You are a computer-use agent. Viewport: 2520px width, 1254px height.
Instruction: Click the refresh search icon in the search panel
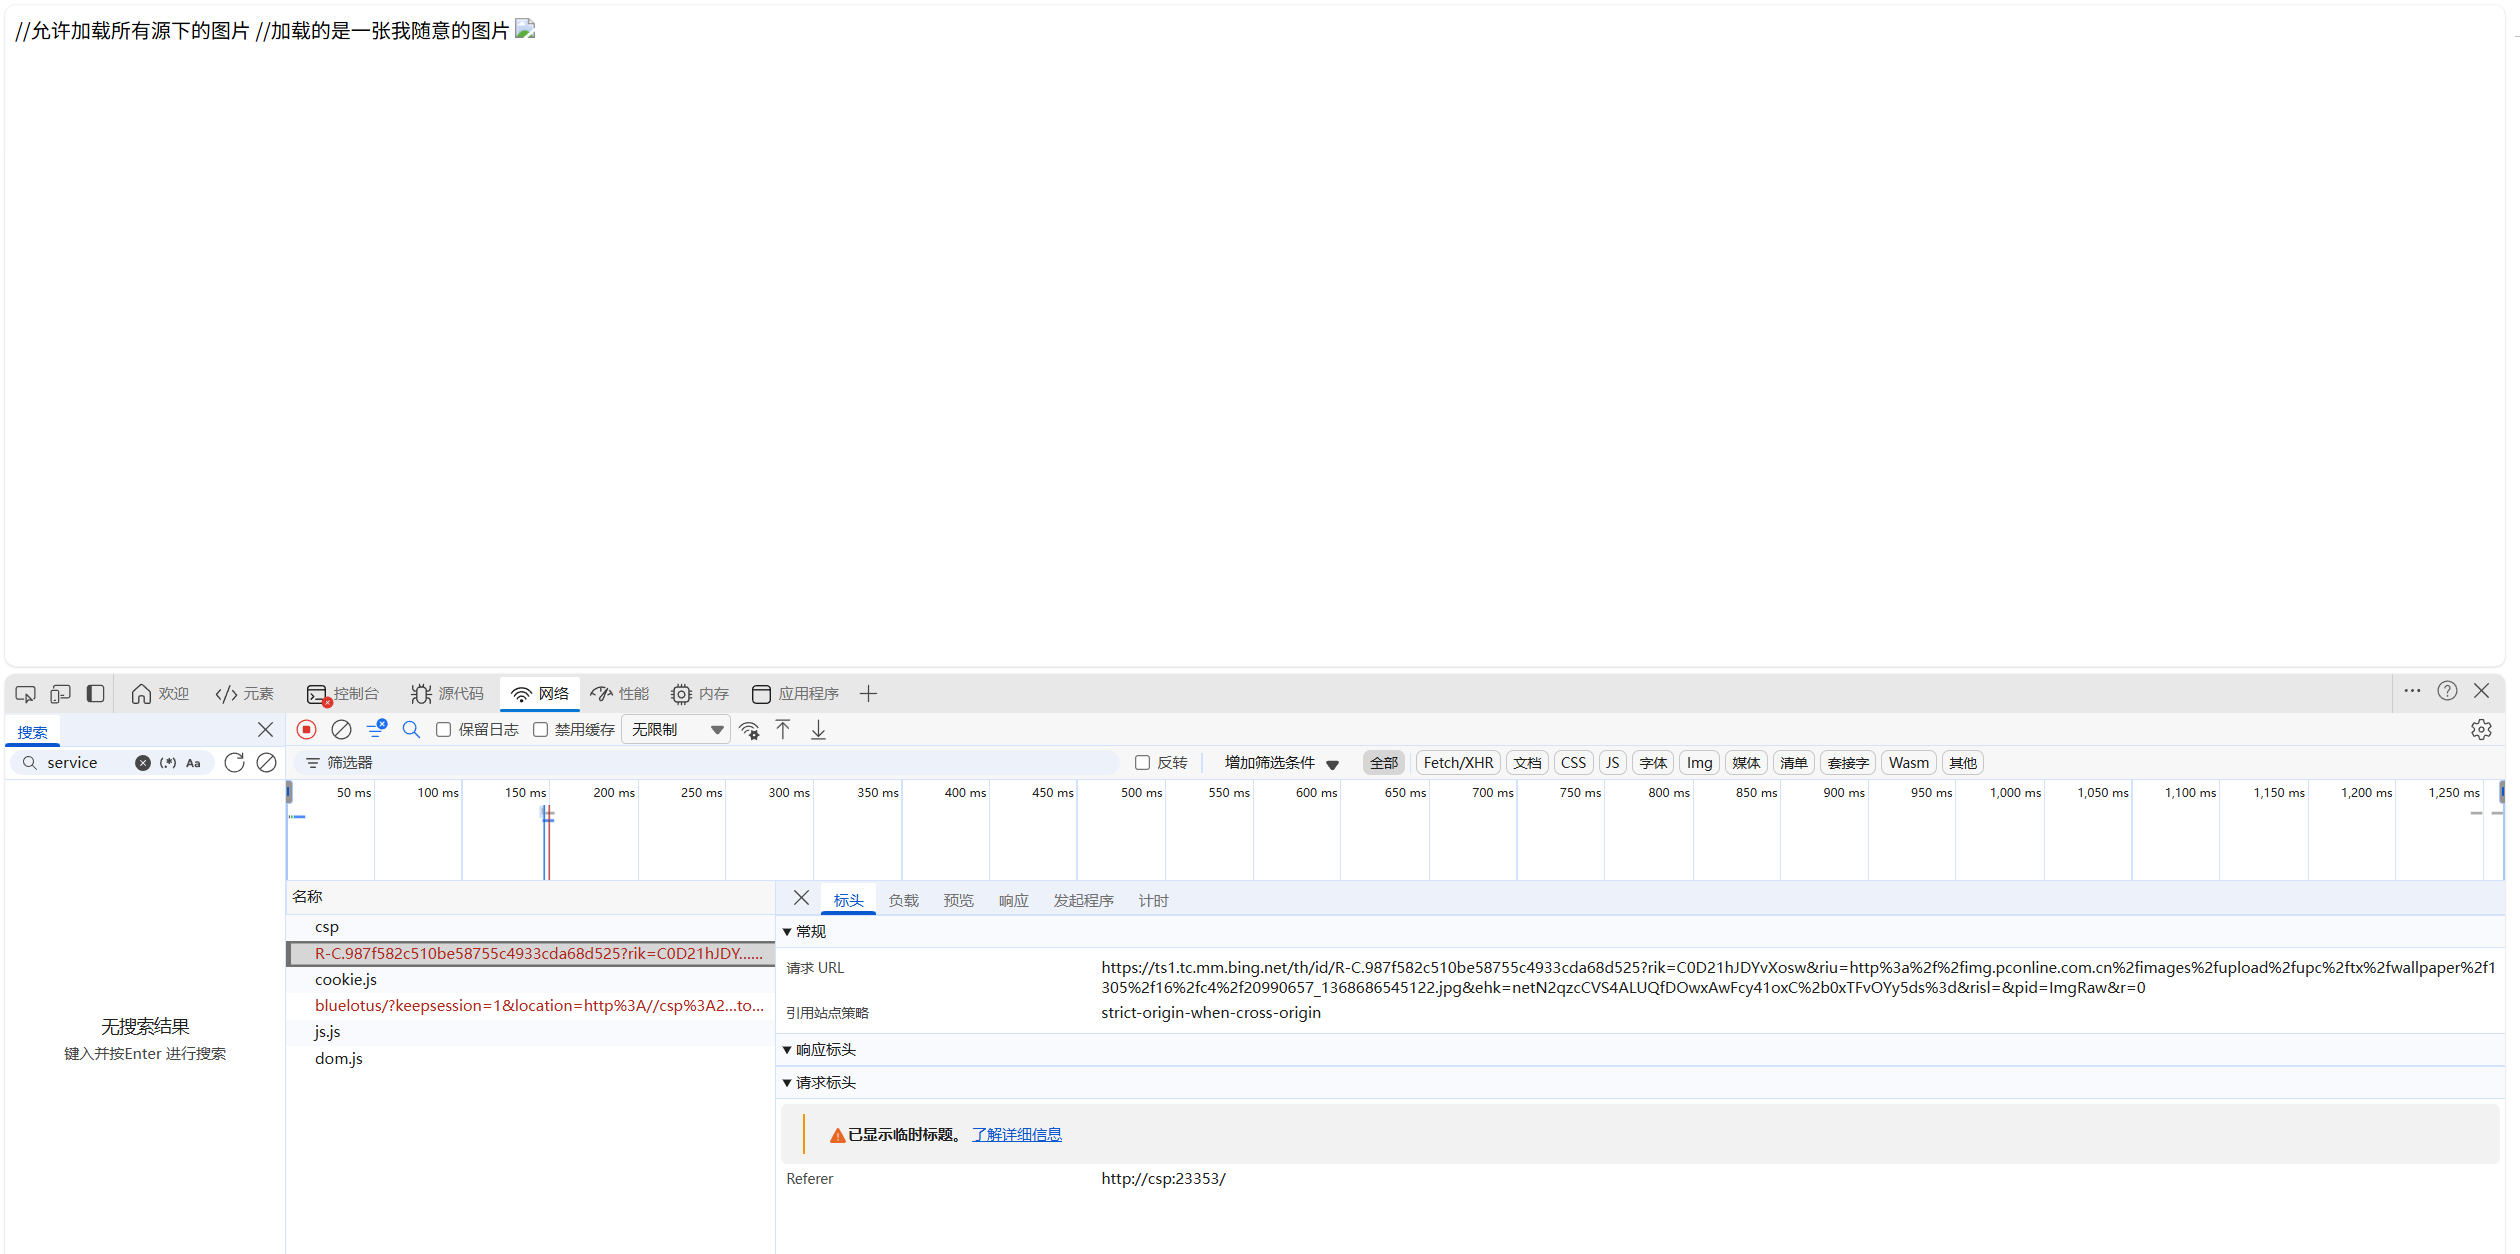pyautogui.click(x=234, y=762)
